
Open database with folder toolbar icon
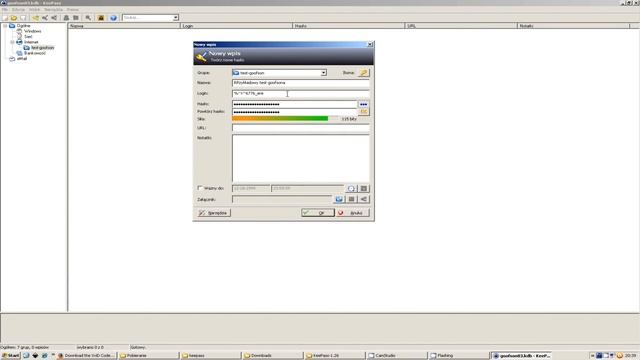14,18
